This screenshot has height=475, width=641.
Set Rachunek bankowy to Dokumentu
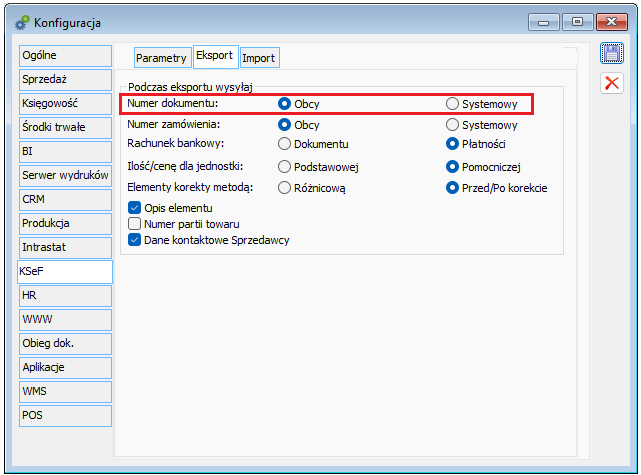pos(285,145)
